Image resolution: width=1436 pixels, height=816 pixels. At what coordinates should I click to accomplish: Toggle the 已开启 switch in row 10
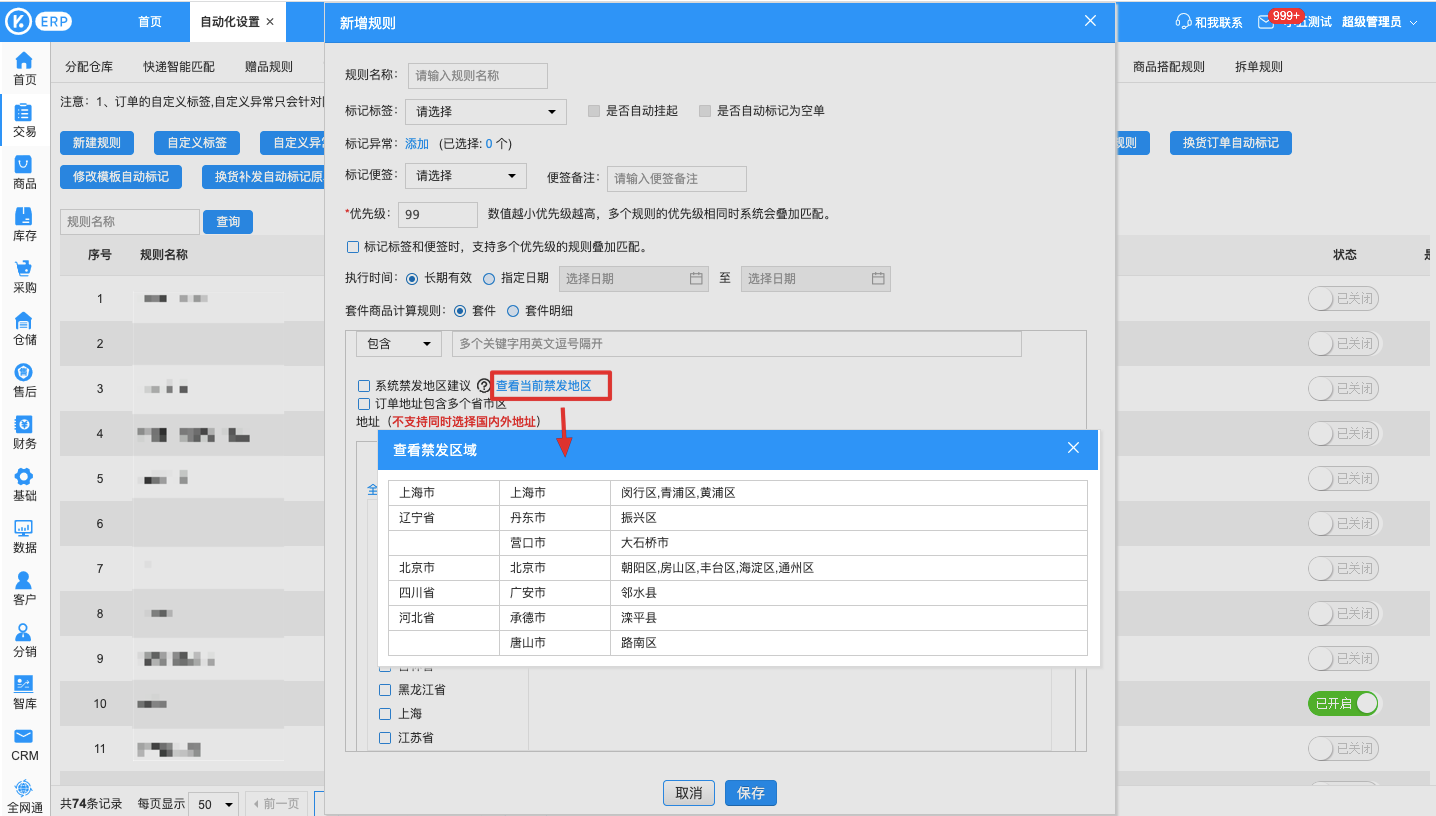1343,703
